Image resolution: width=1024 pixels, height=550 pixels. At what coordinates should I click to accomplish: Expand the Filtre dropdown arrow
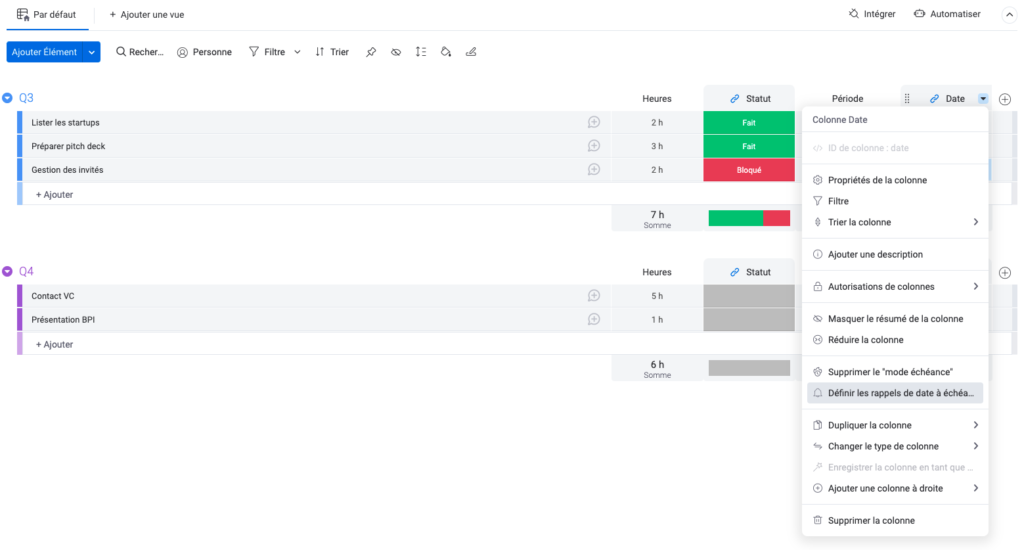tap(297, 52)
